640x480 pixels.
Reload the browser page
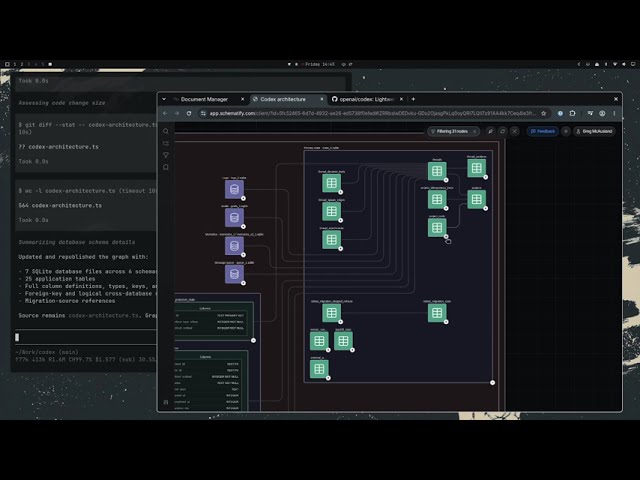(x=189, y=113)
